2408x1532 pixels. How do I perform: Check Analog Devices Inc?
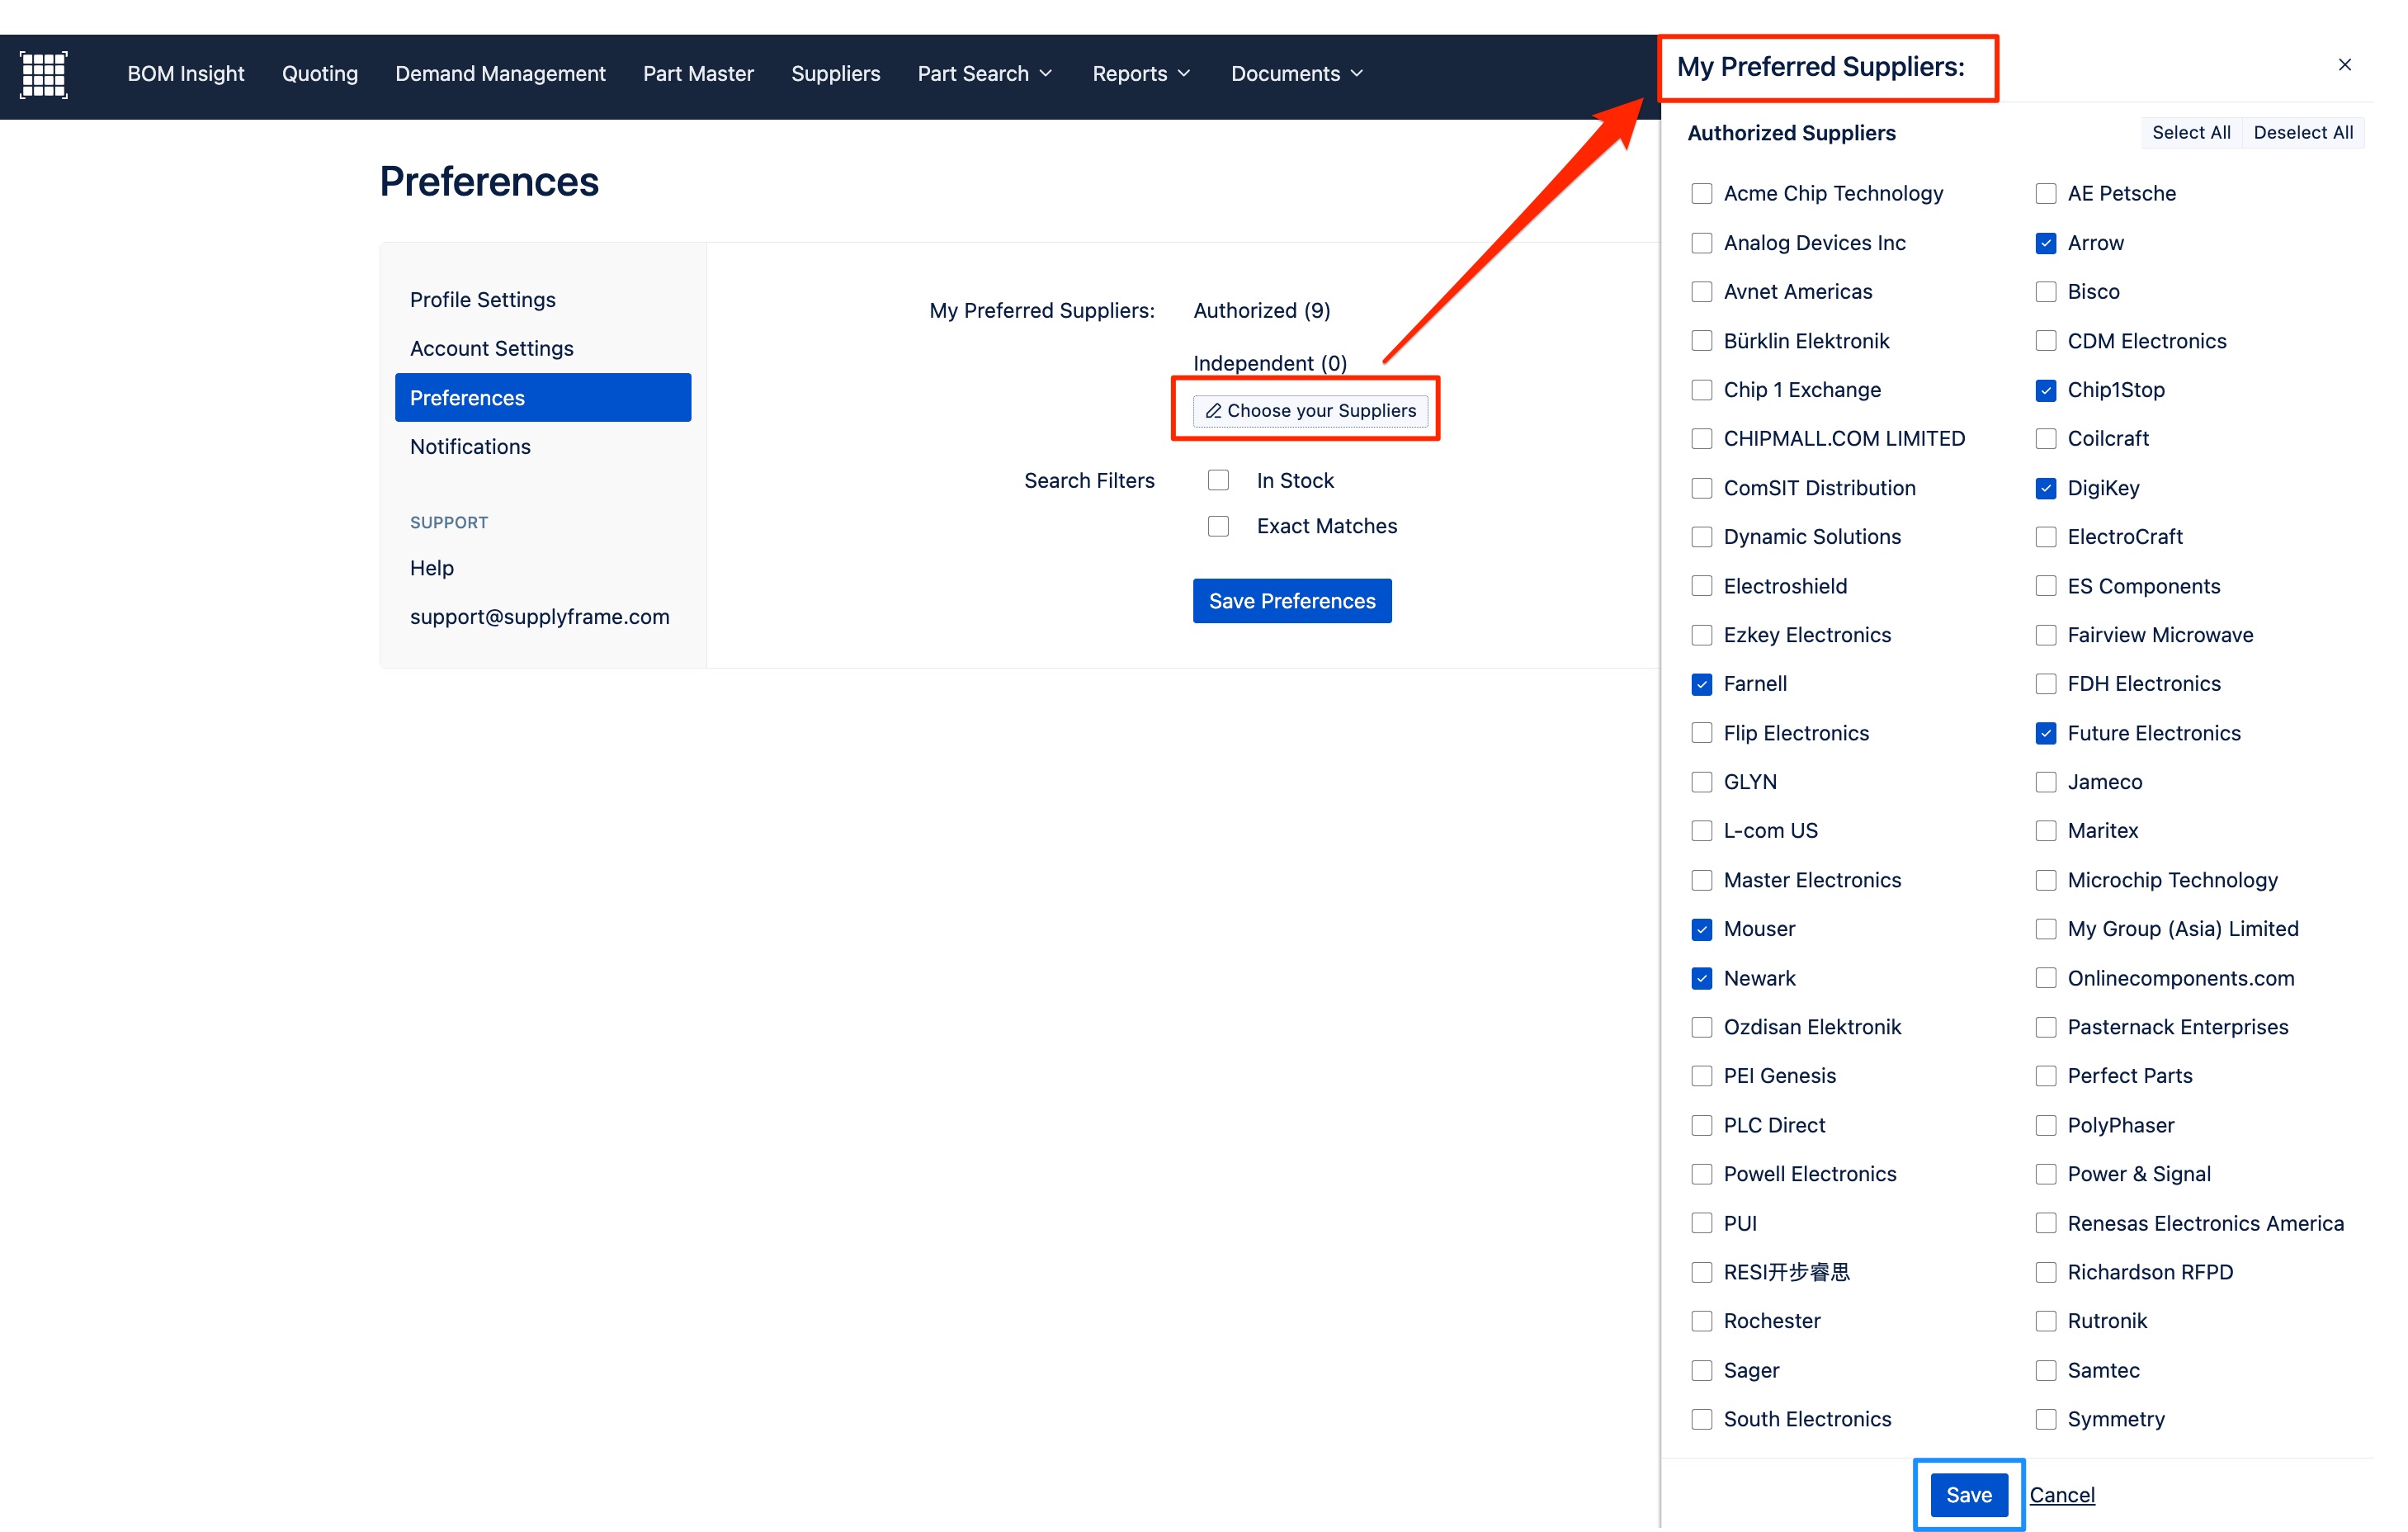1701,242
